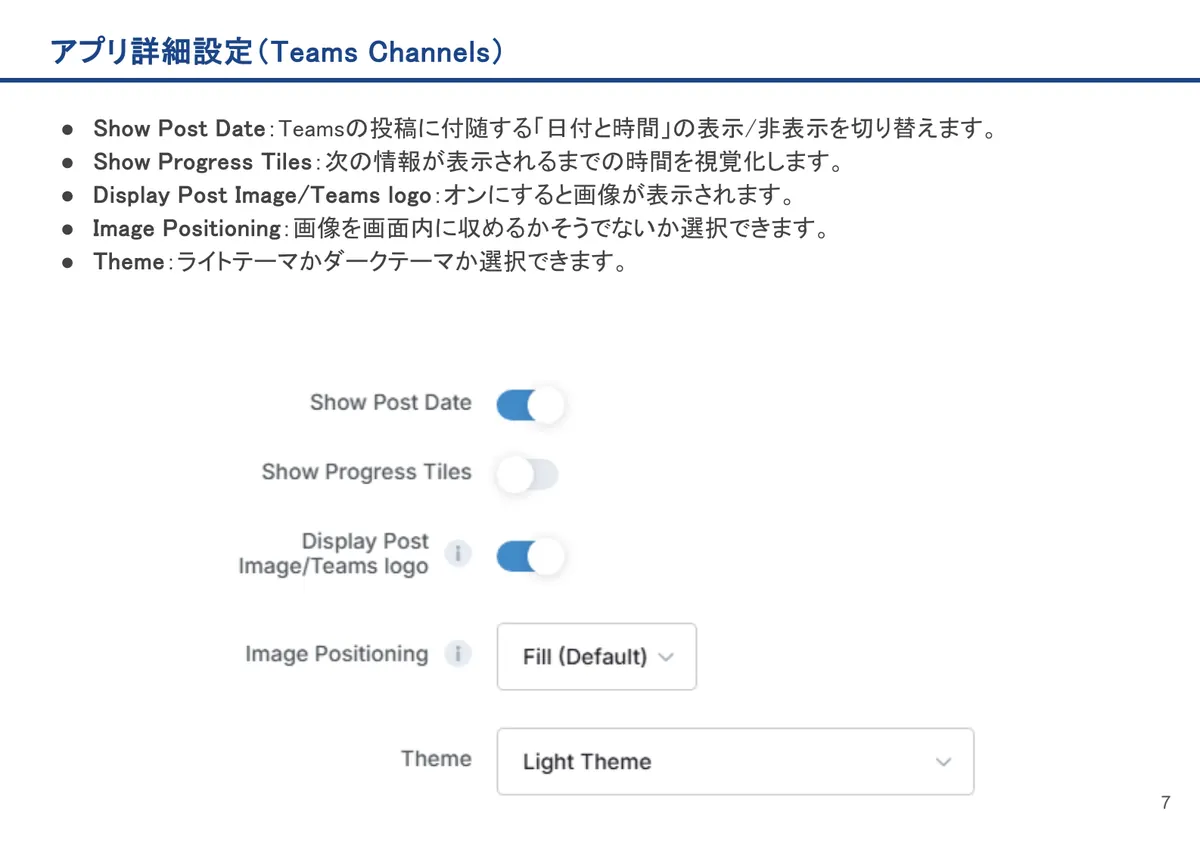Click the bullet describing Image Positioning
Image resolution: width=1200 pixels, height=849 pixels.
(463, 229)
